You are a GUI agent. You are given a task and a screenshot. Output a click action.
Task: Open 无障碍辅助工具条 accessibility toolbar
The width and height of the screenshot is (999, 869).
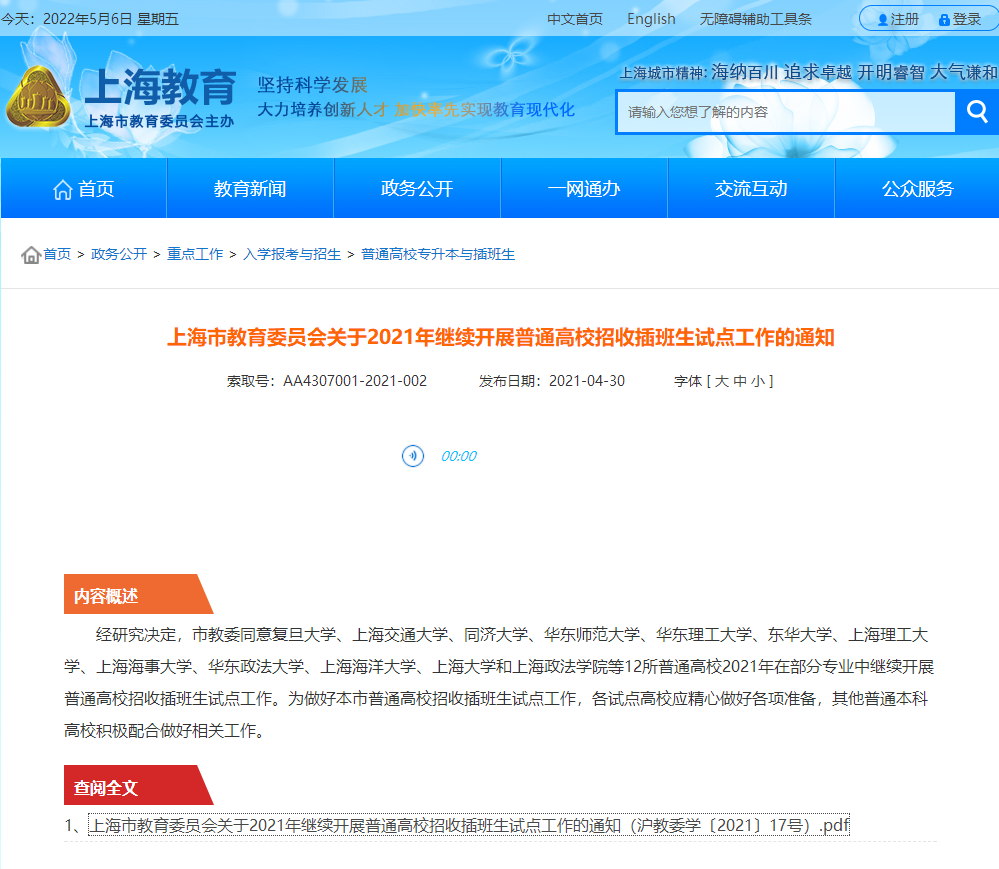(756, 19)
